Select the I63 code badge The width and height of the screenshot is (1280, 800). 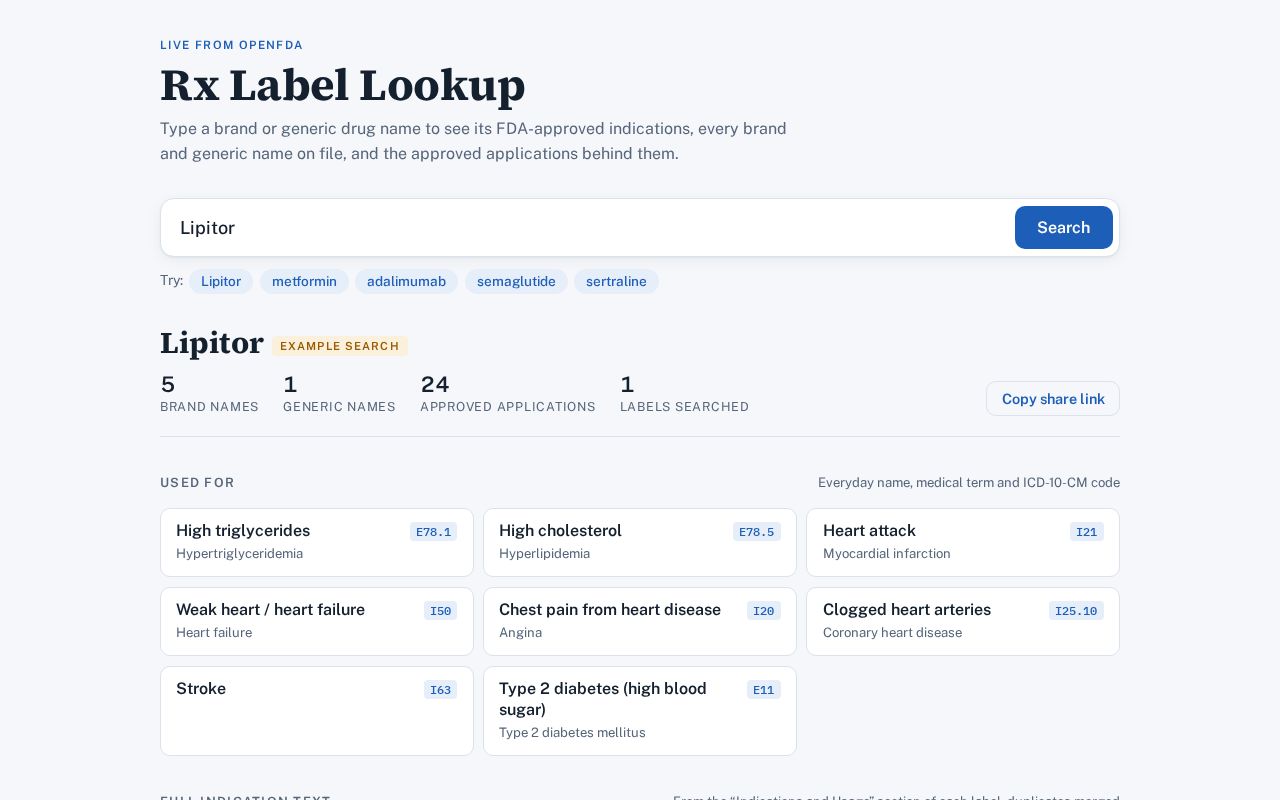(x=440, y=690)
